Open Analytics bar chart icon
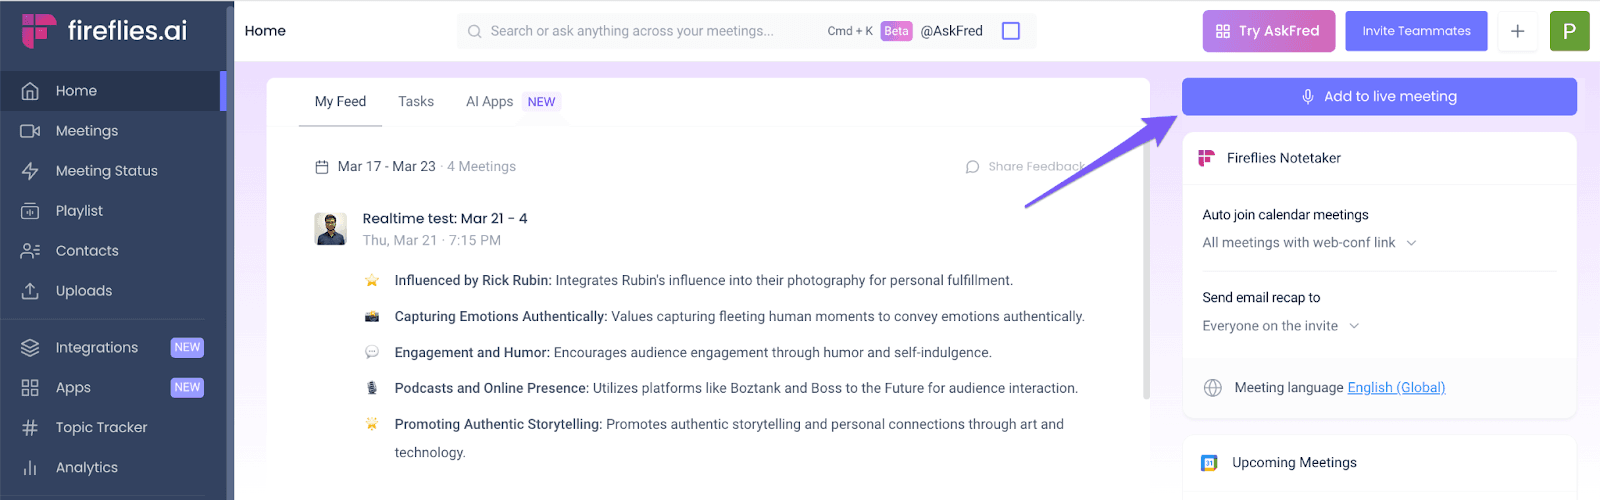 click(30, 468)
